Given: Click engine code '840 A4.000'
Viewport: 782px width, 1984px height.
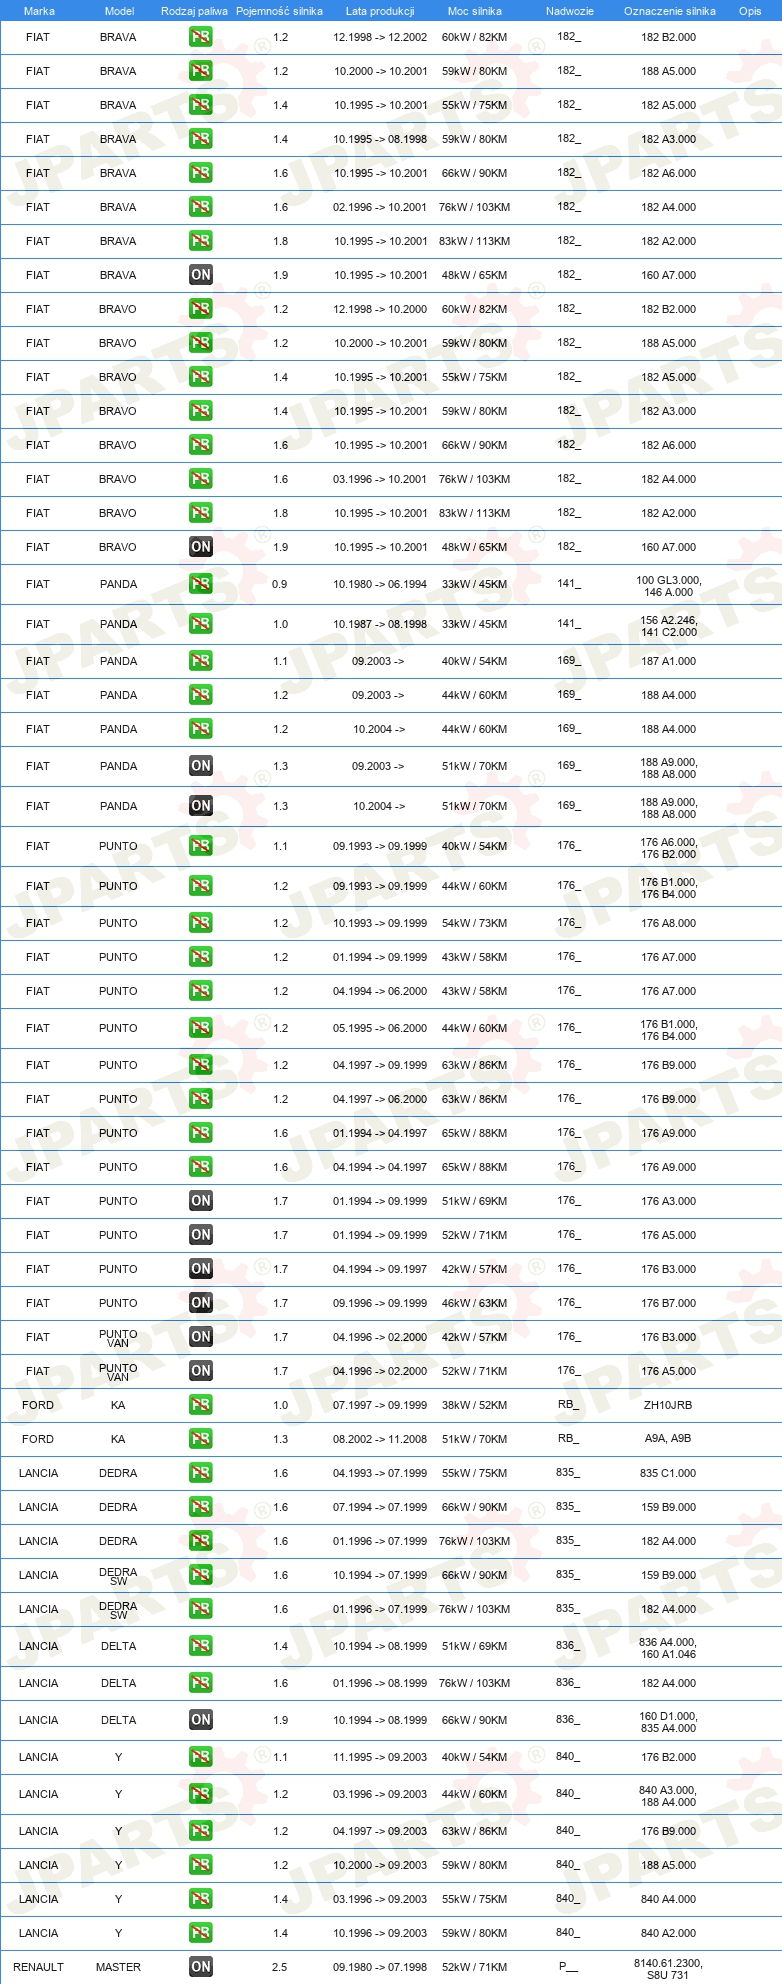Looking at the screenshot, I should tap(668, 1899).
